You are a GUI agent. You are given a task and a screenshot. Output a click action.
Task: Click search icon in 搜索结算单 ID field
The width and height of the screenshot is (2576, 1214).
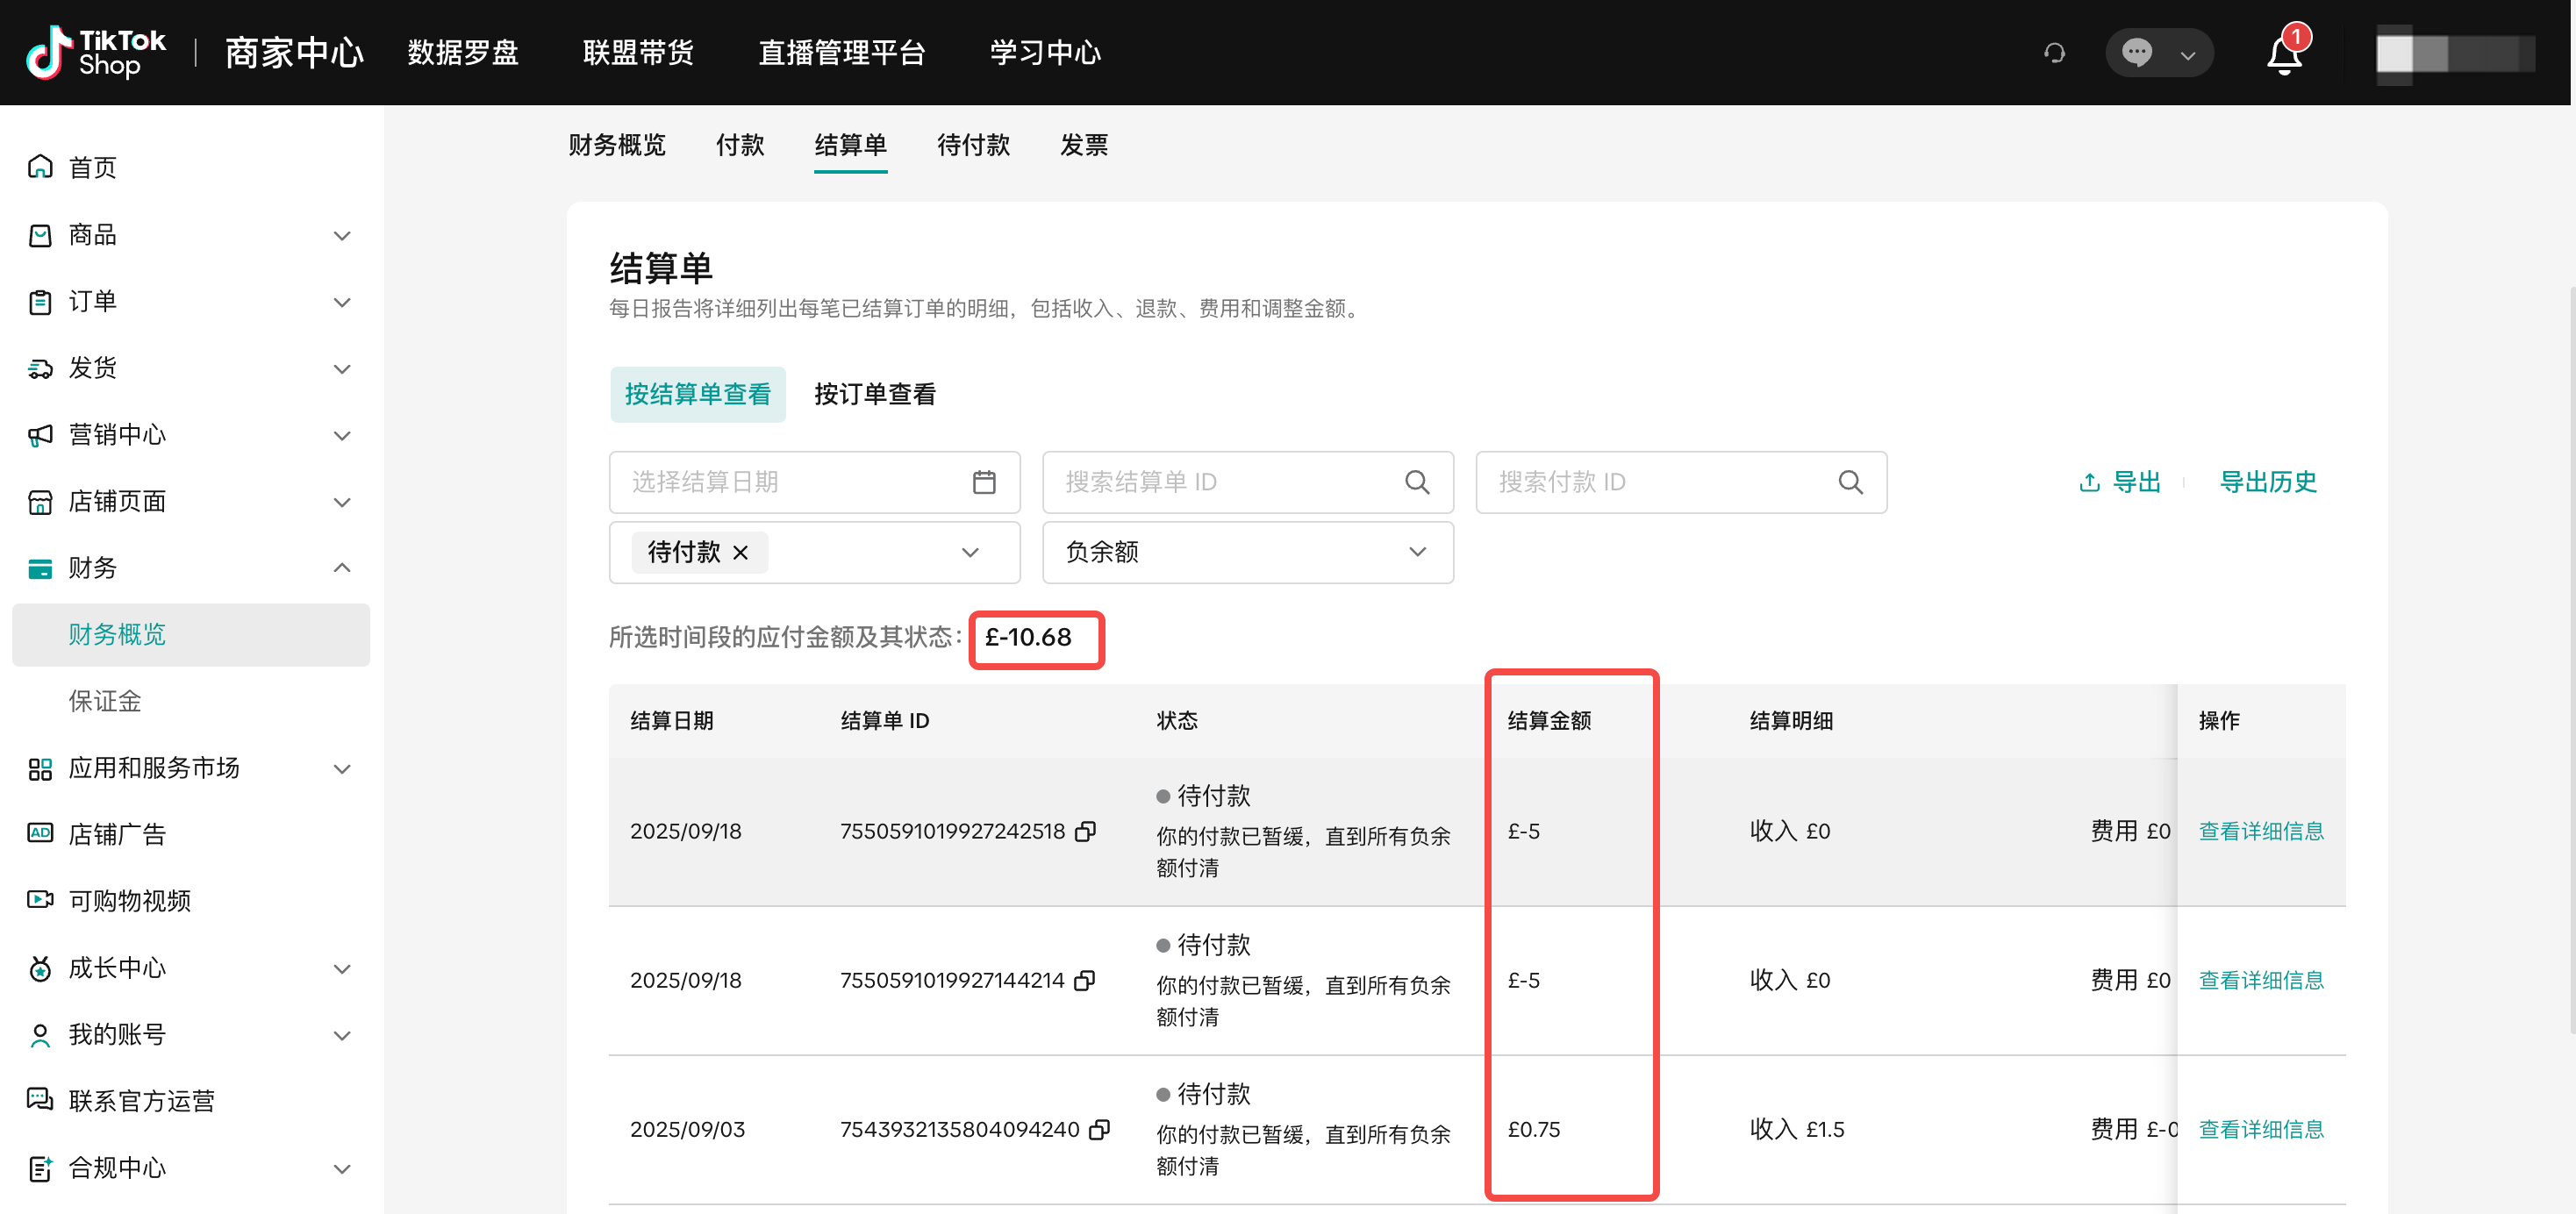point(1416,482)
